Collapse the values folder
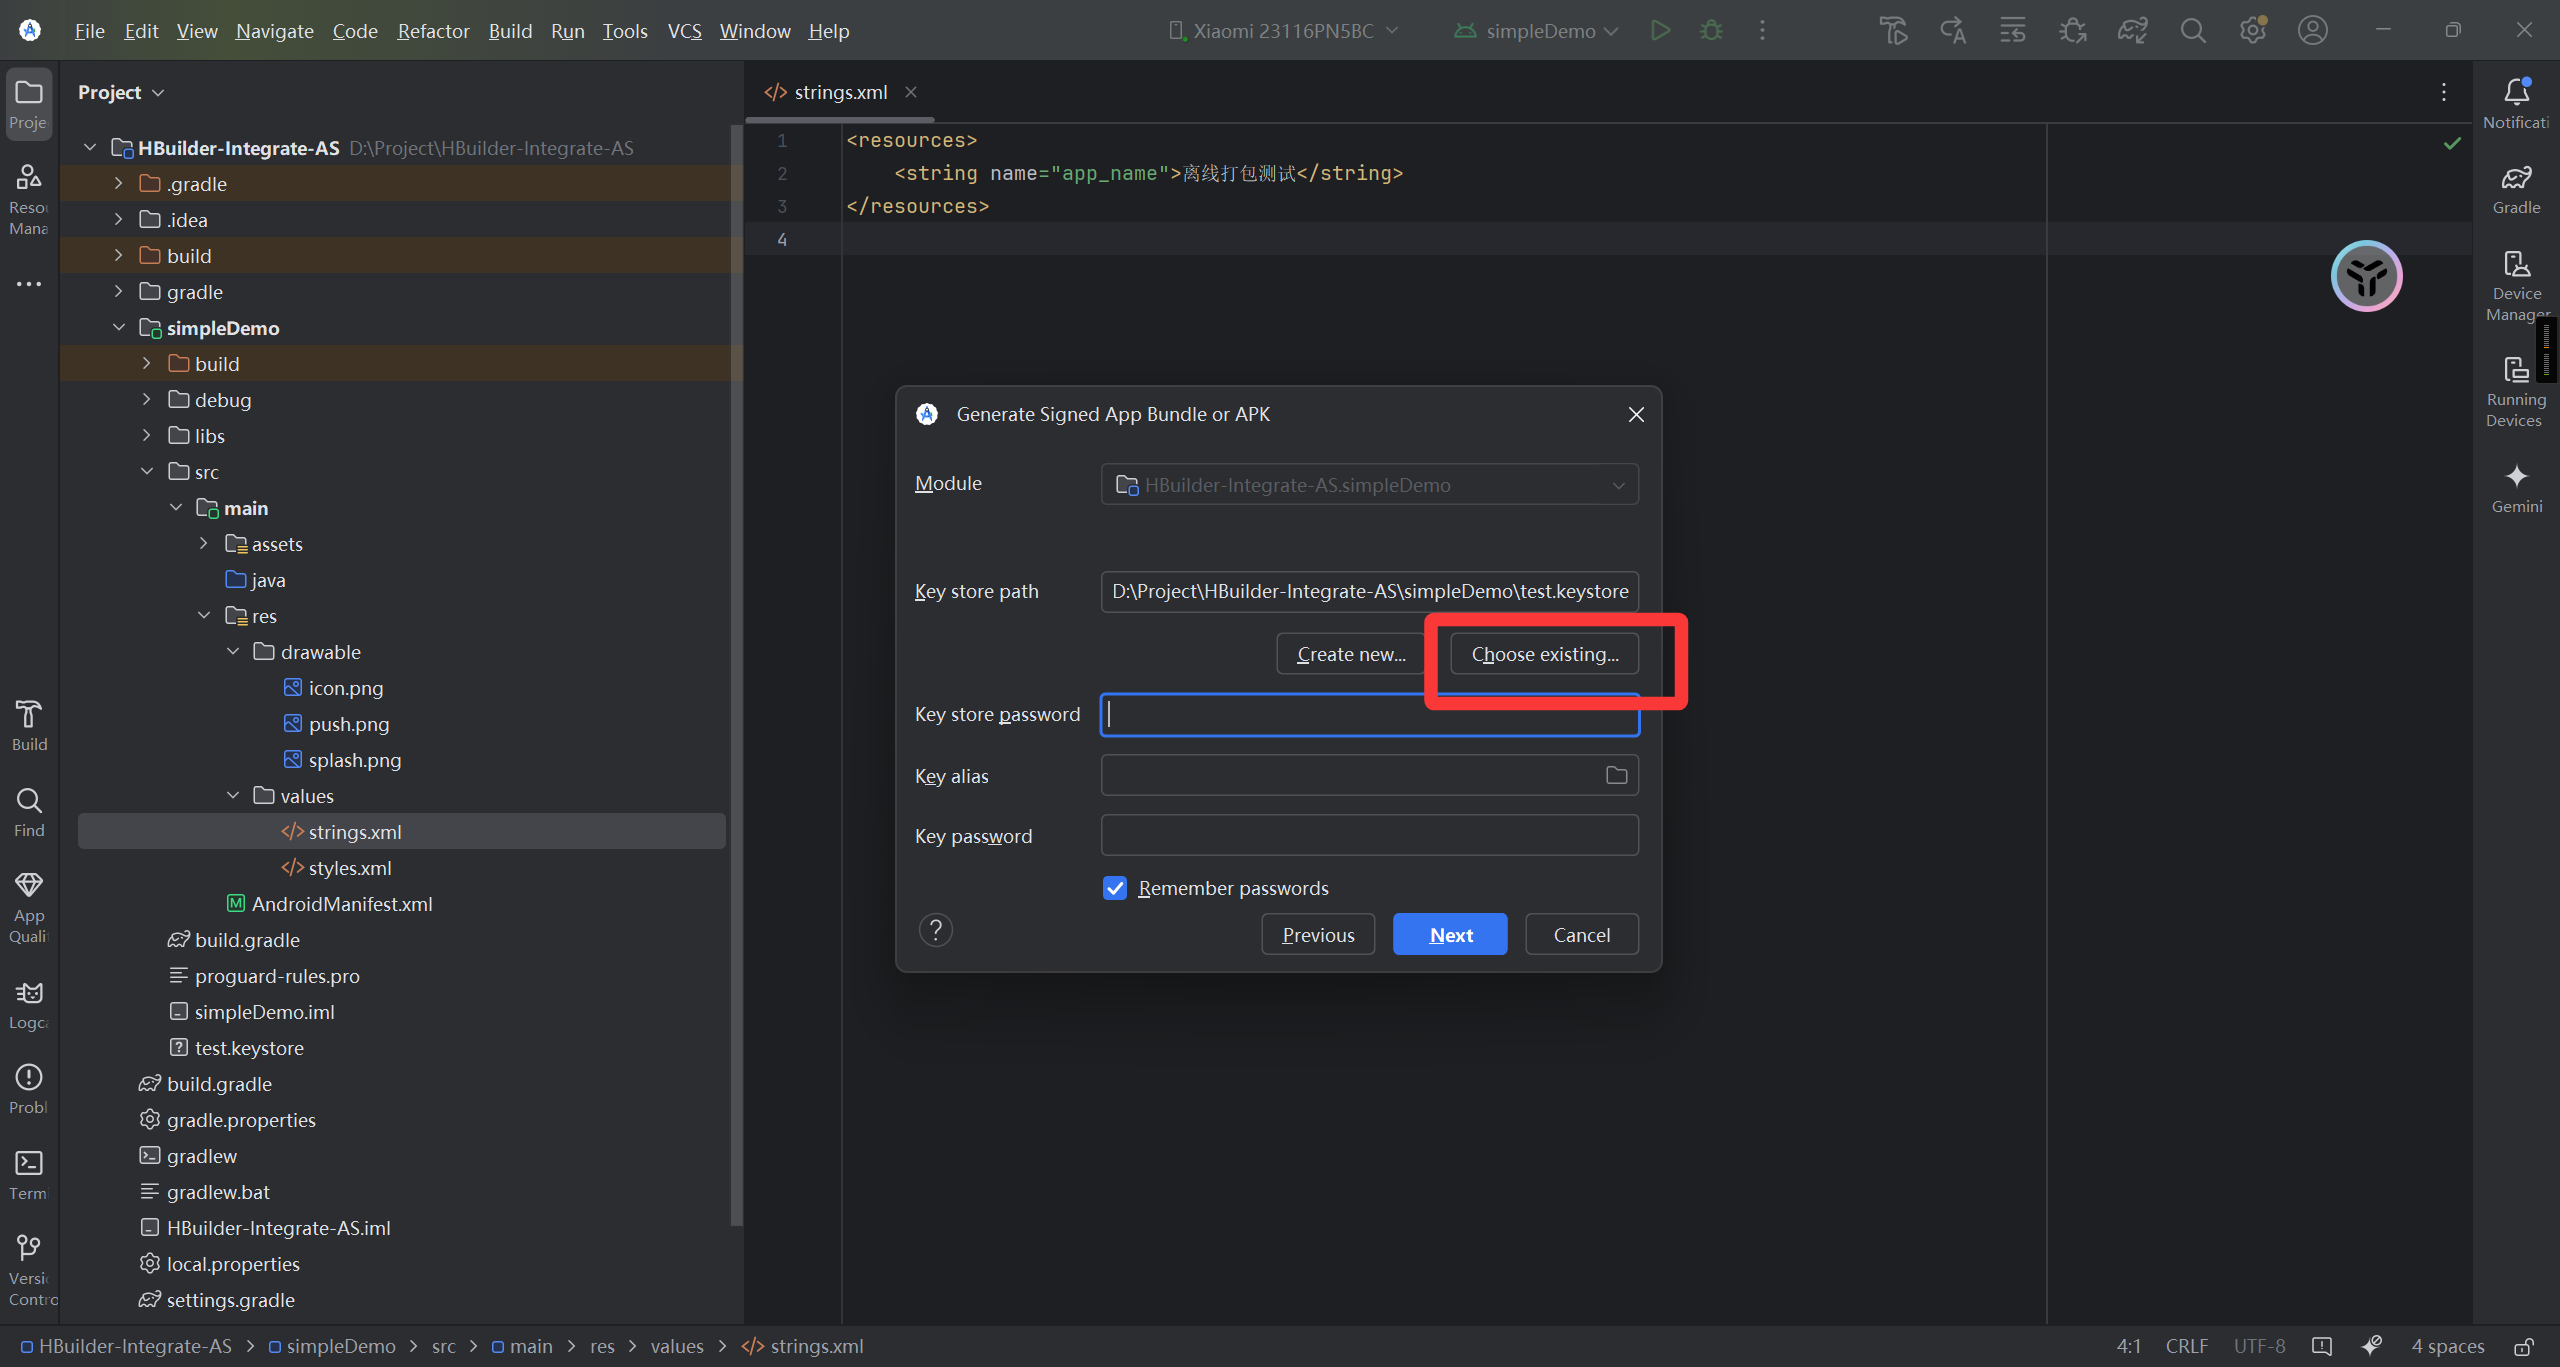The image size is (2560, 1367). tap(232, 796)
